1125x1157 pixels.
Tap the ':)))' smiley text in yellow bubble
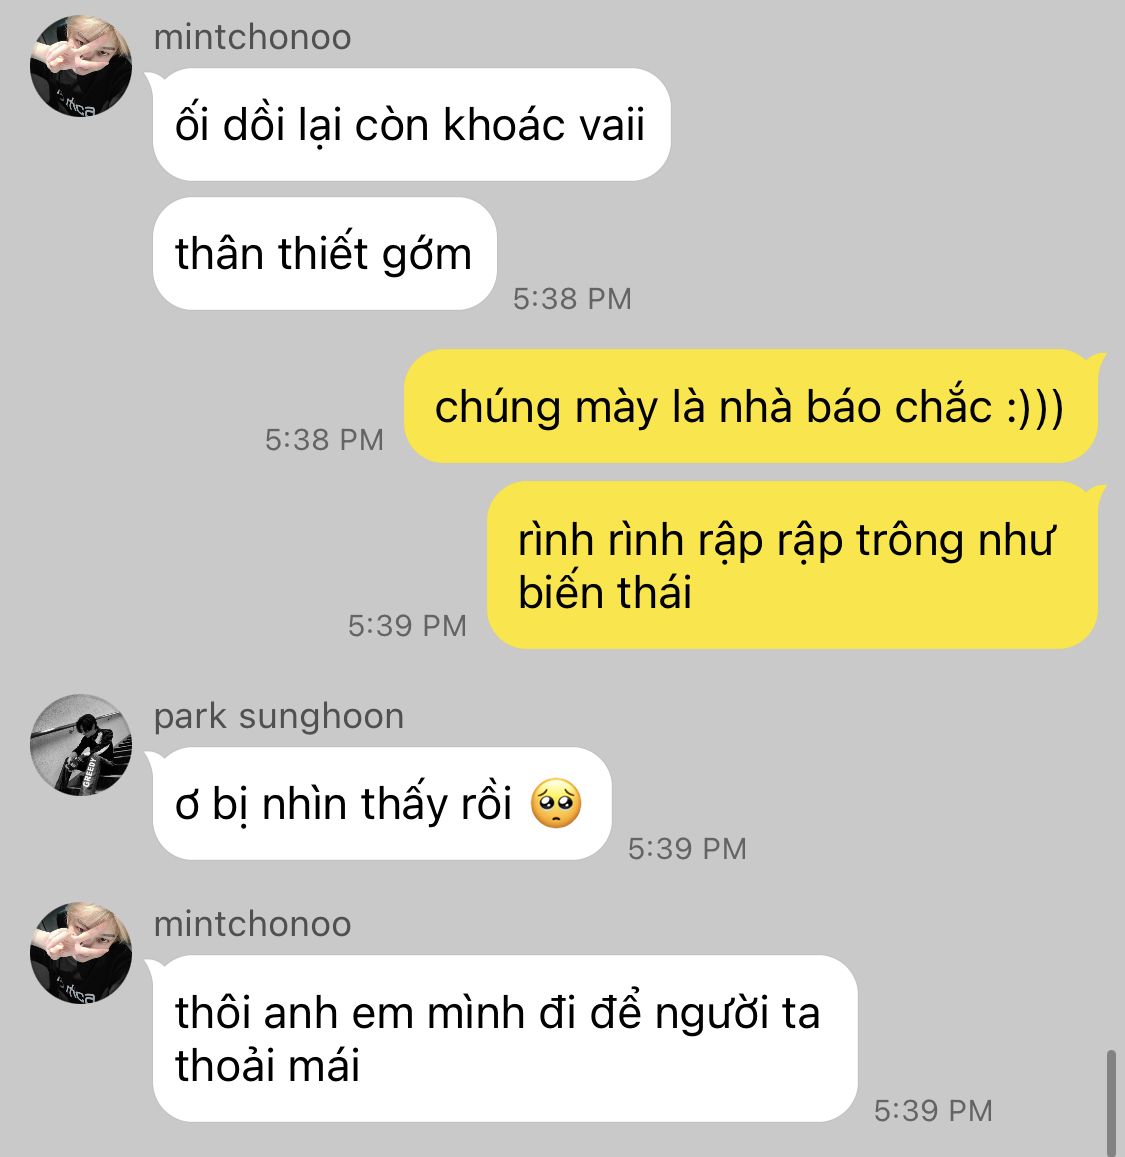click(x=1035, y=407)
